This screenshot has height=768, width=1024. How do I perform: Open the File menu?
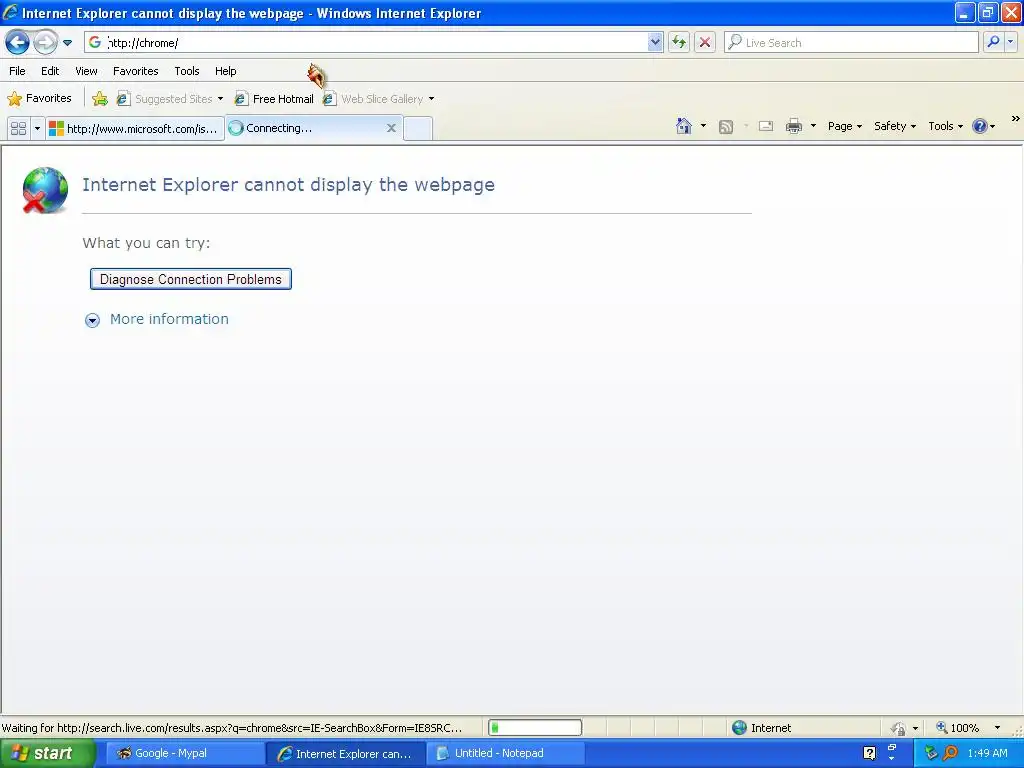17,71
